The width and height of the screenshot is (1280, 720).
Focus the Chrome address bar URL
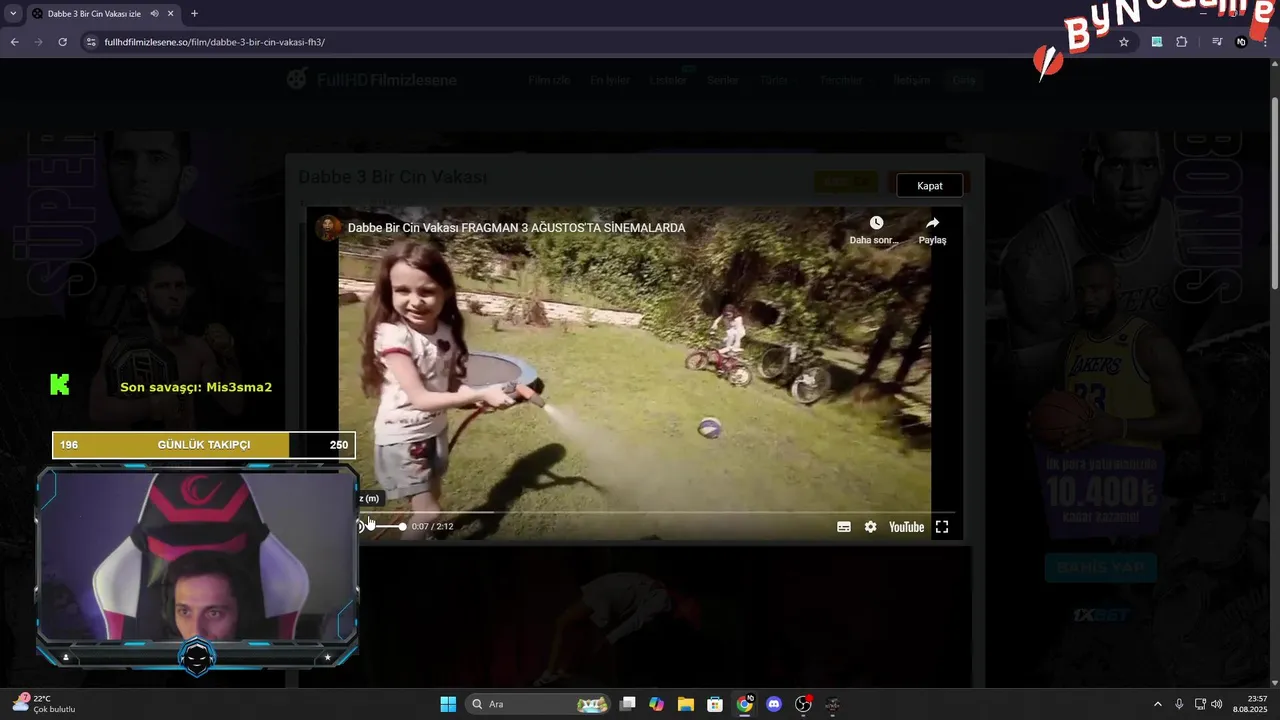(215, 42)
